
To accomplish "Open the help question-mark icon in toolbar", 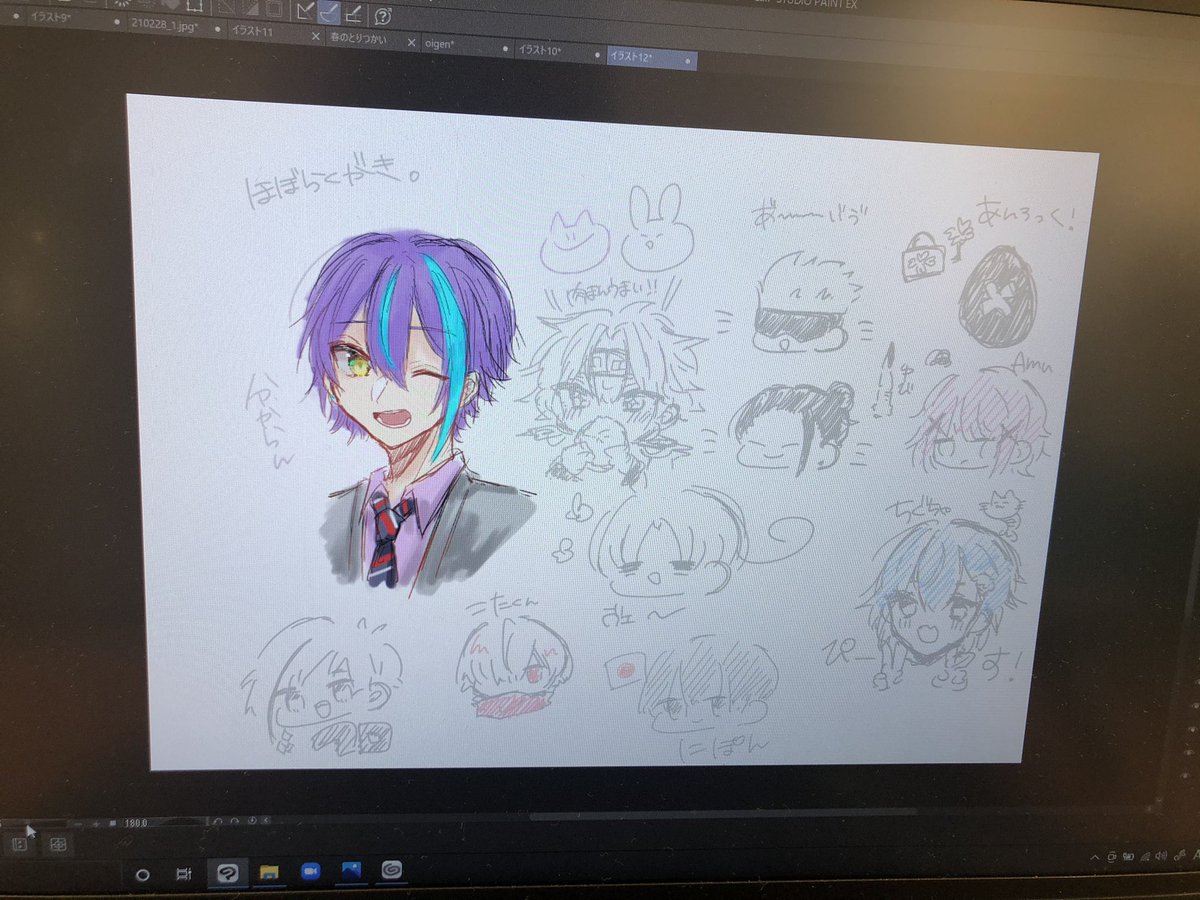I will [382, 16].
